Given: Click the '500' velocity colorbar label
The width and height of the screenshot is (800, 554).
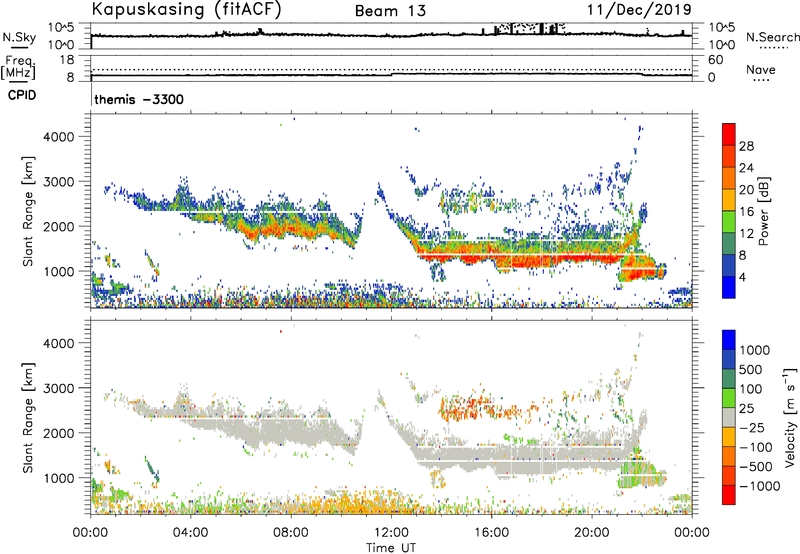Looking at the screenshot, I should pos(751,370).
